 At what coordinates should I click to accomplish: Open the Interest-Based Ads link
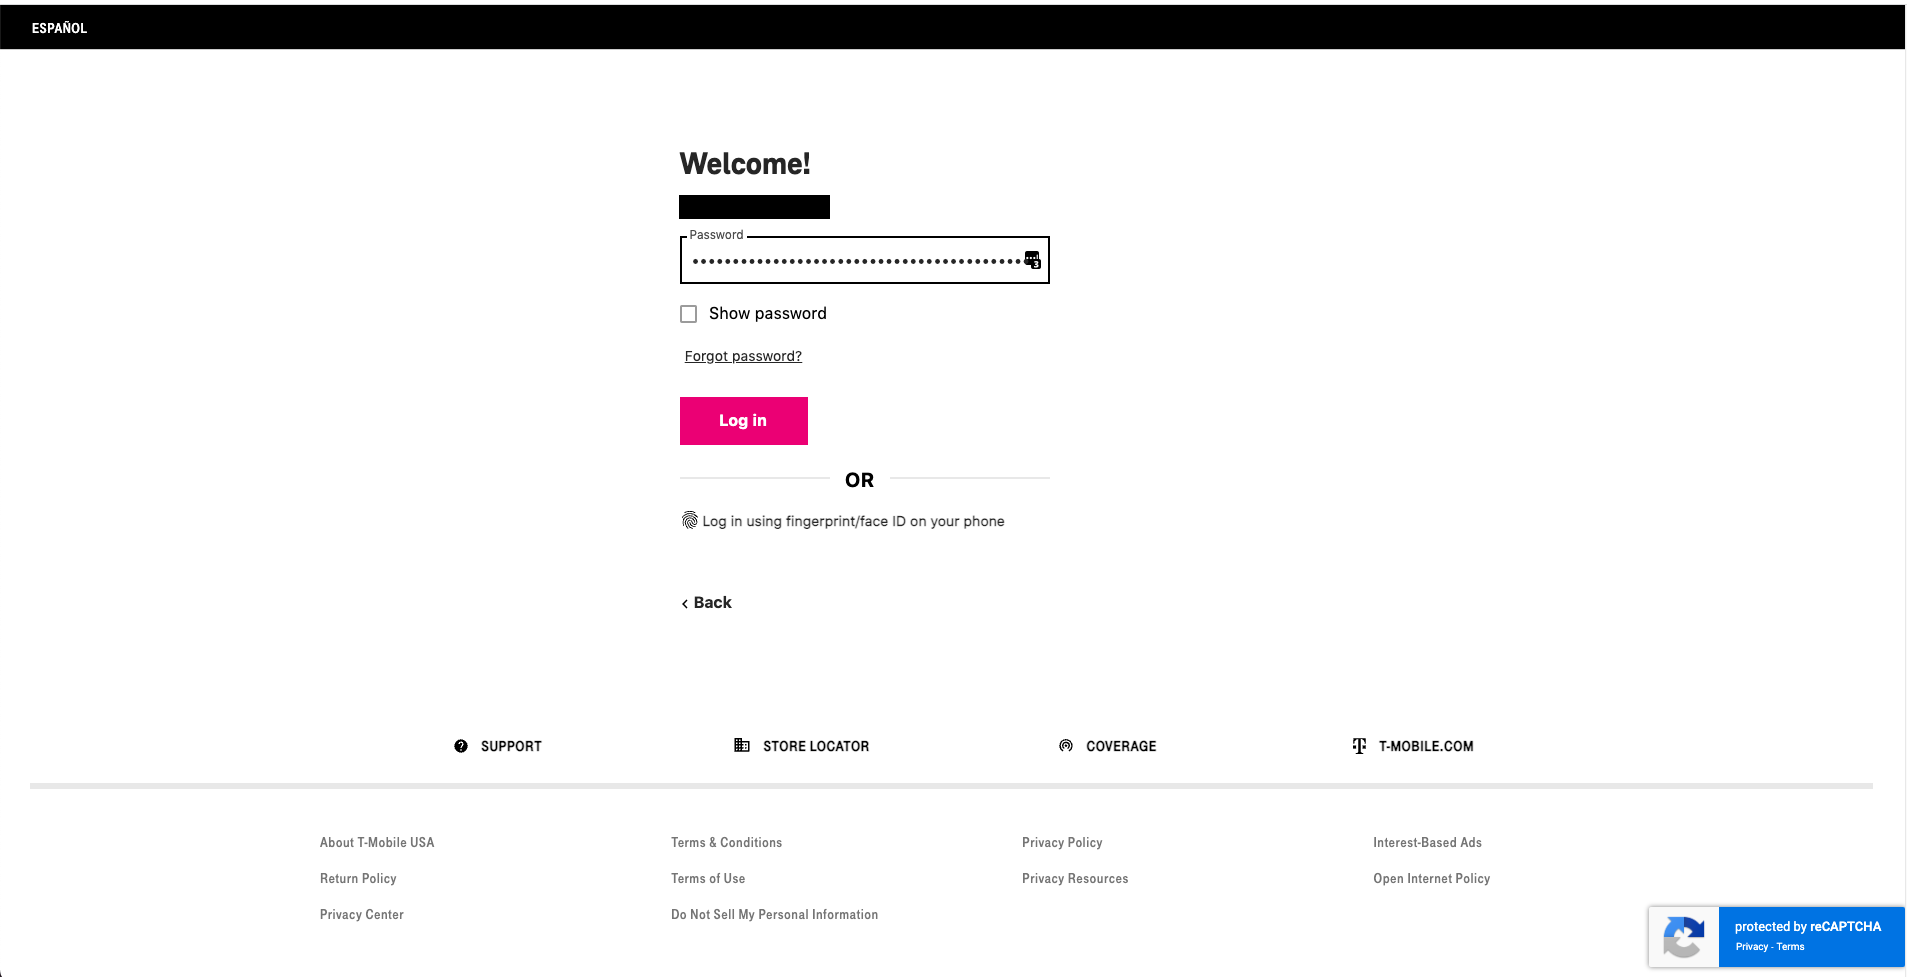point(1427,843)
